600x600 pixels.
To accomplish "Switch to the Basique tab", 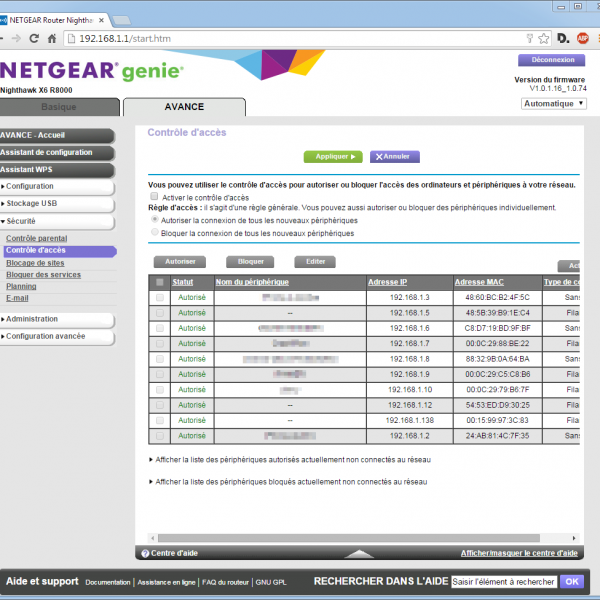I will click(58, 107).
